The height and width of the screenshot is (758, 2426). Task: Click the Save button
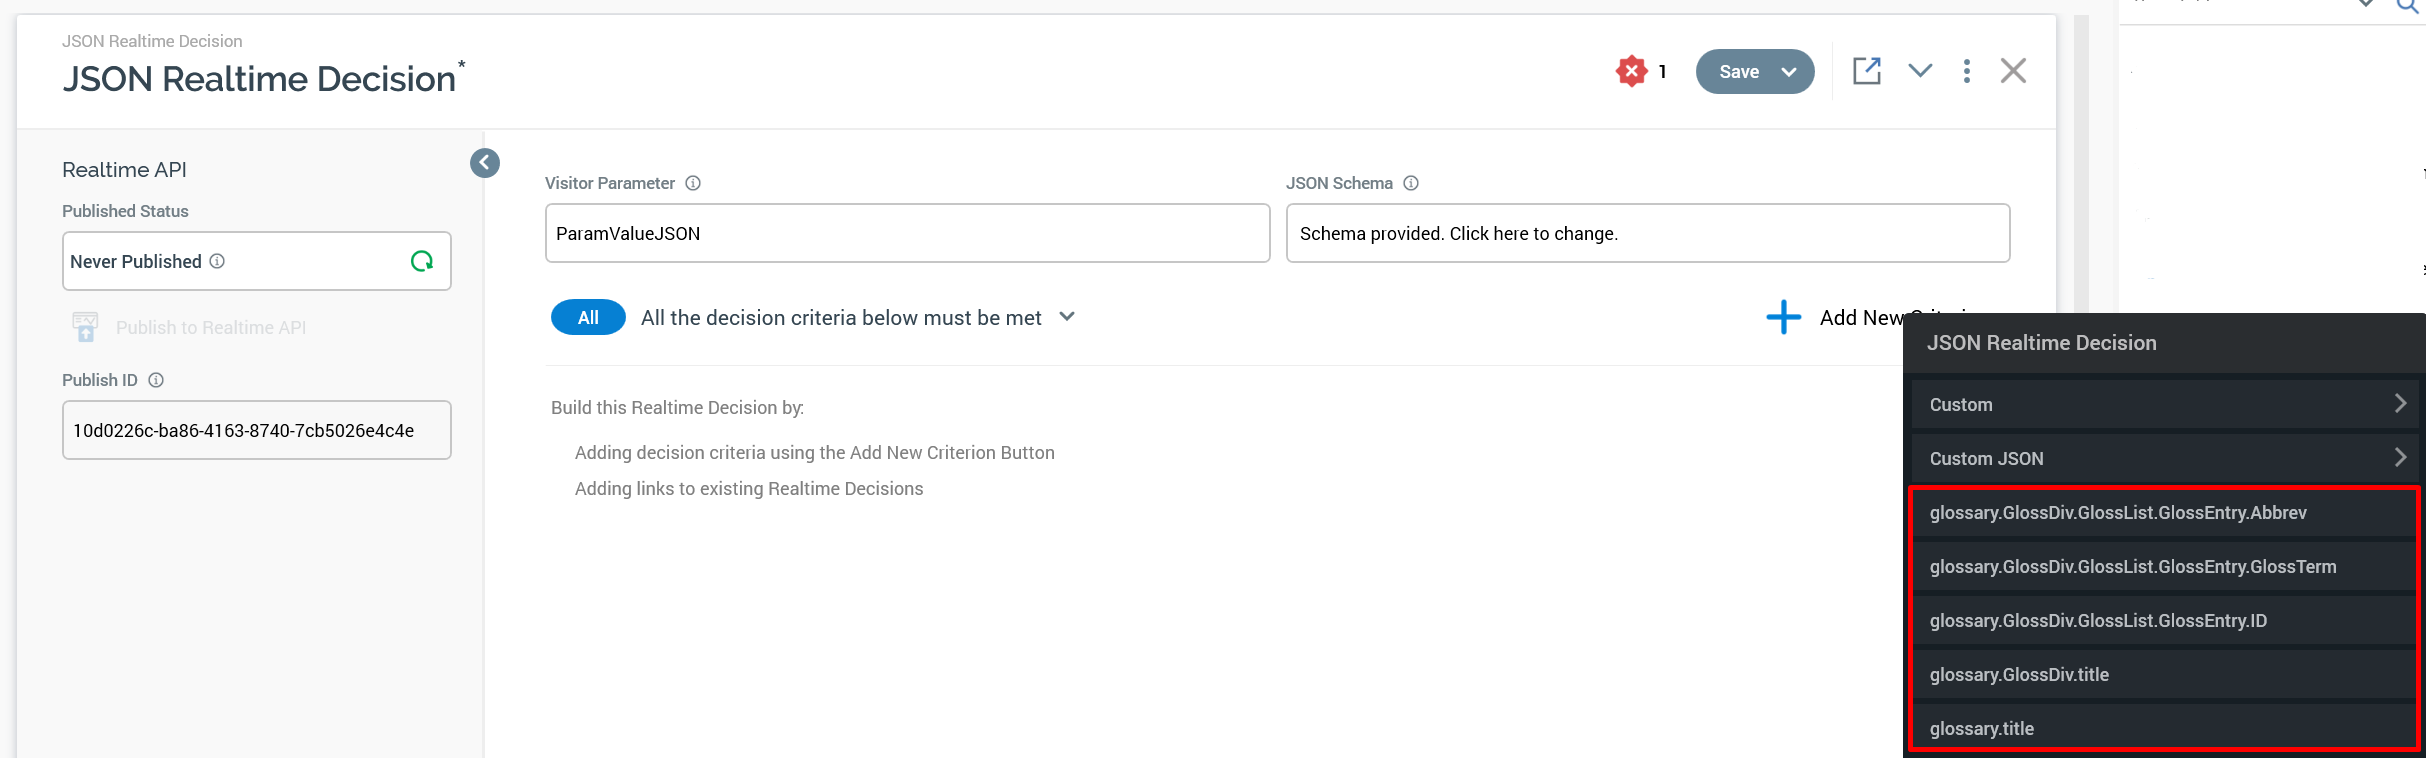coord(1739,72)
